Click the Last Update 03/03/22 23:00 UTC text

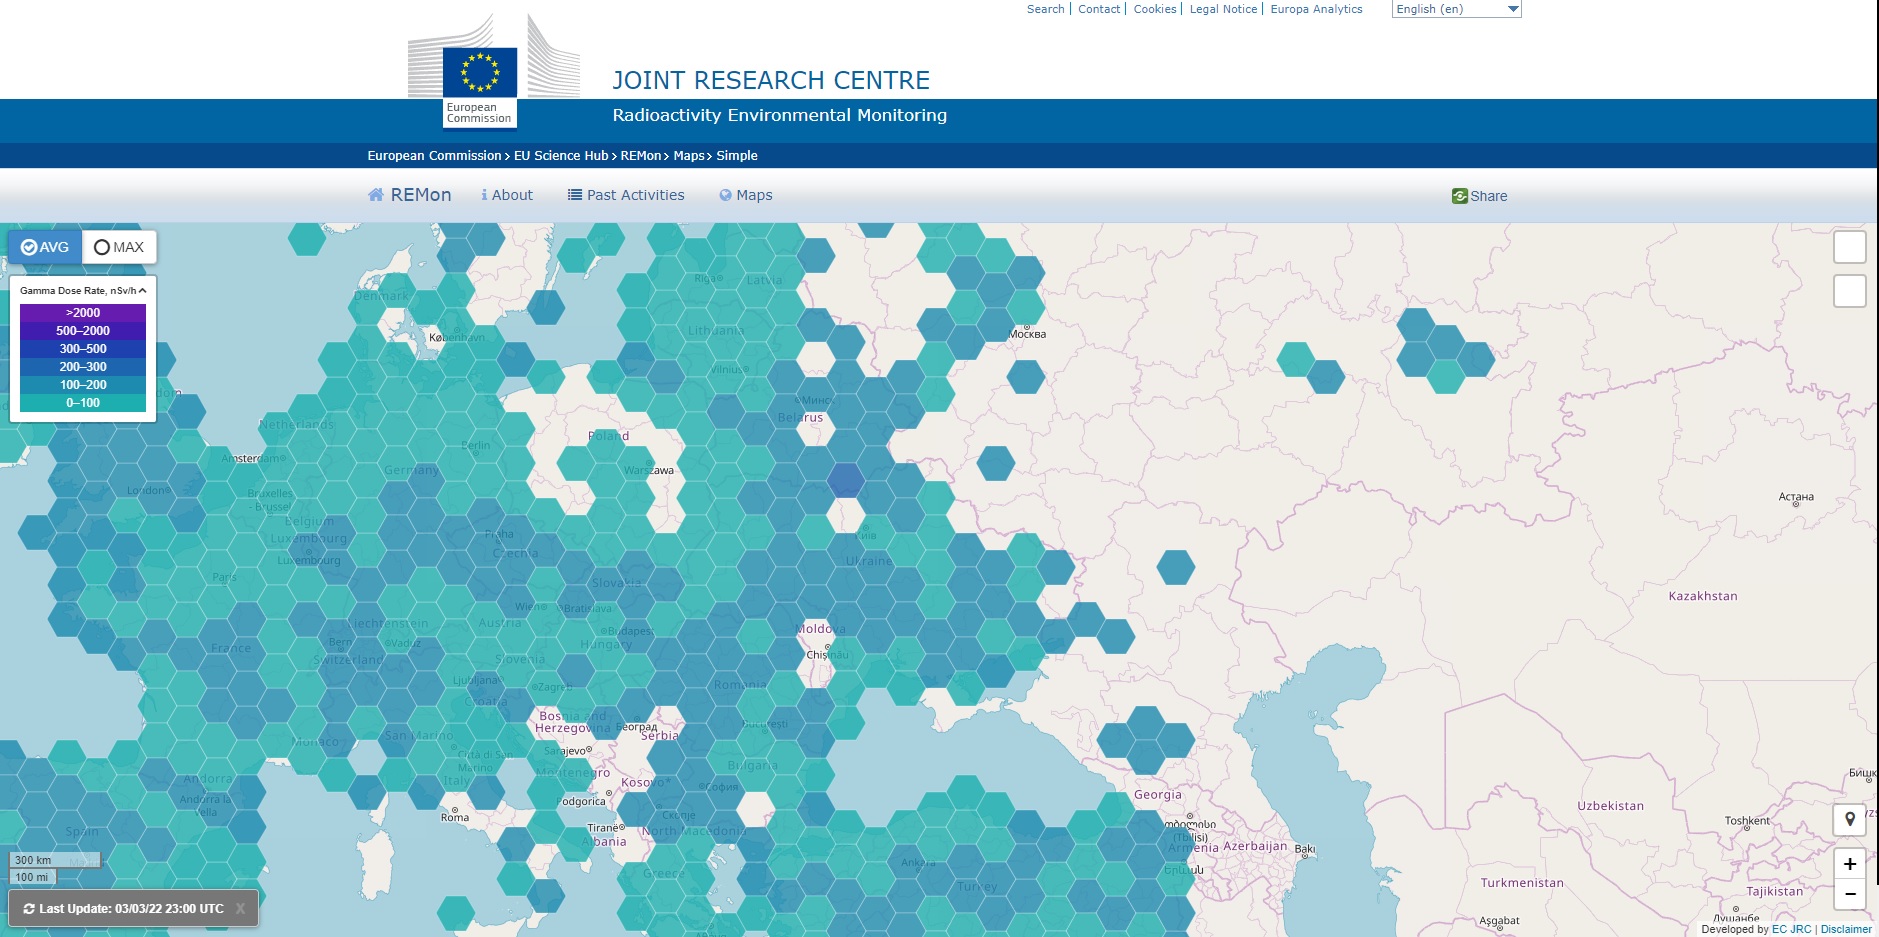[x=131, y=909]
